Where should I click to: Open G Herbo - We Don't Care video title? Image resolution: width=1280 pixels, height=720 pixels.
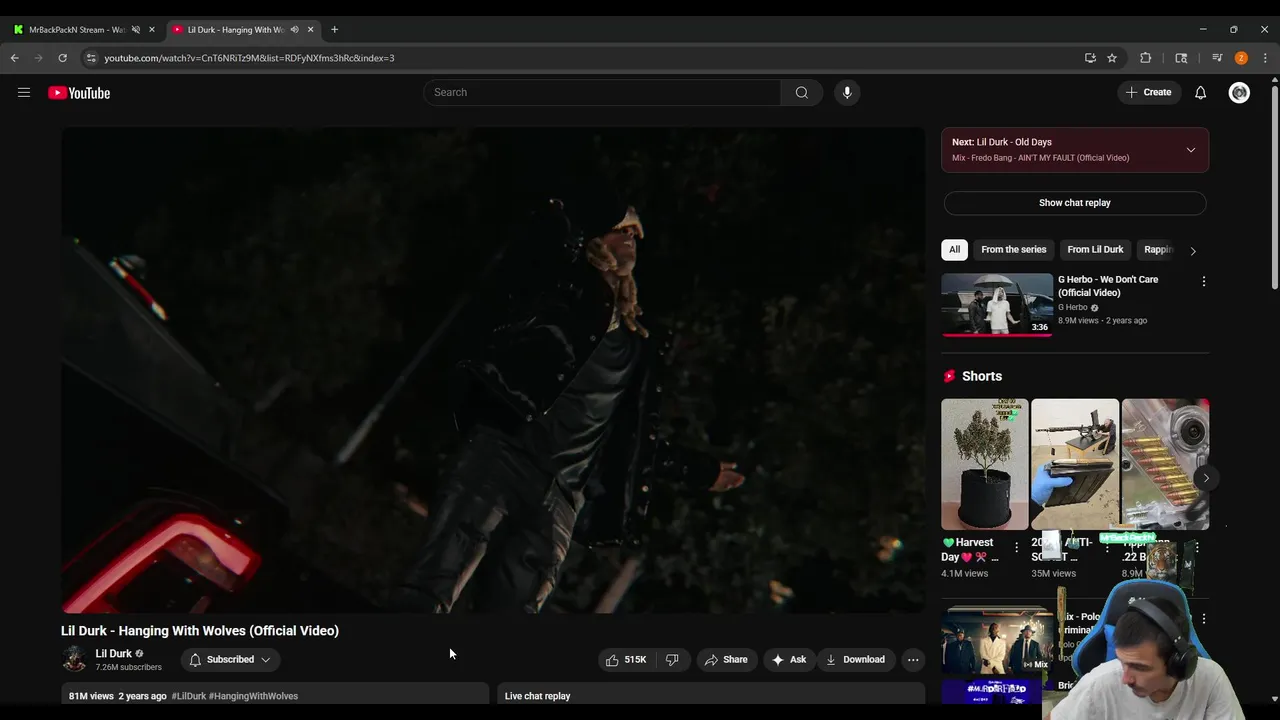click(1108, 286)
